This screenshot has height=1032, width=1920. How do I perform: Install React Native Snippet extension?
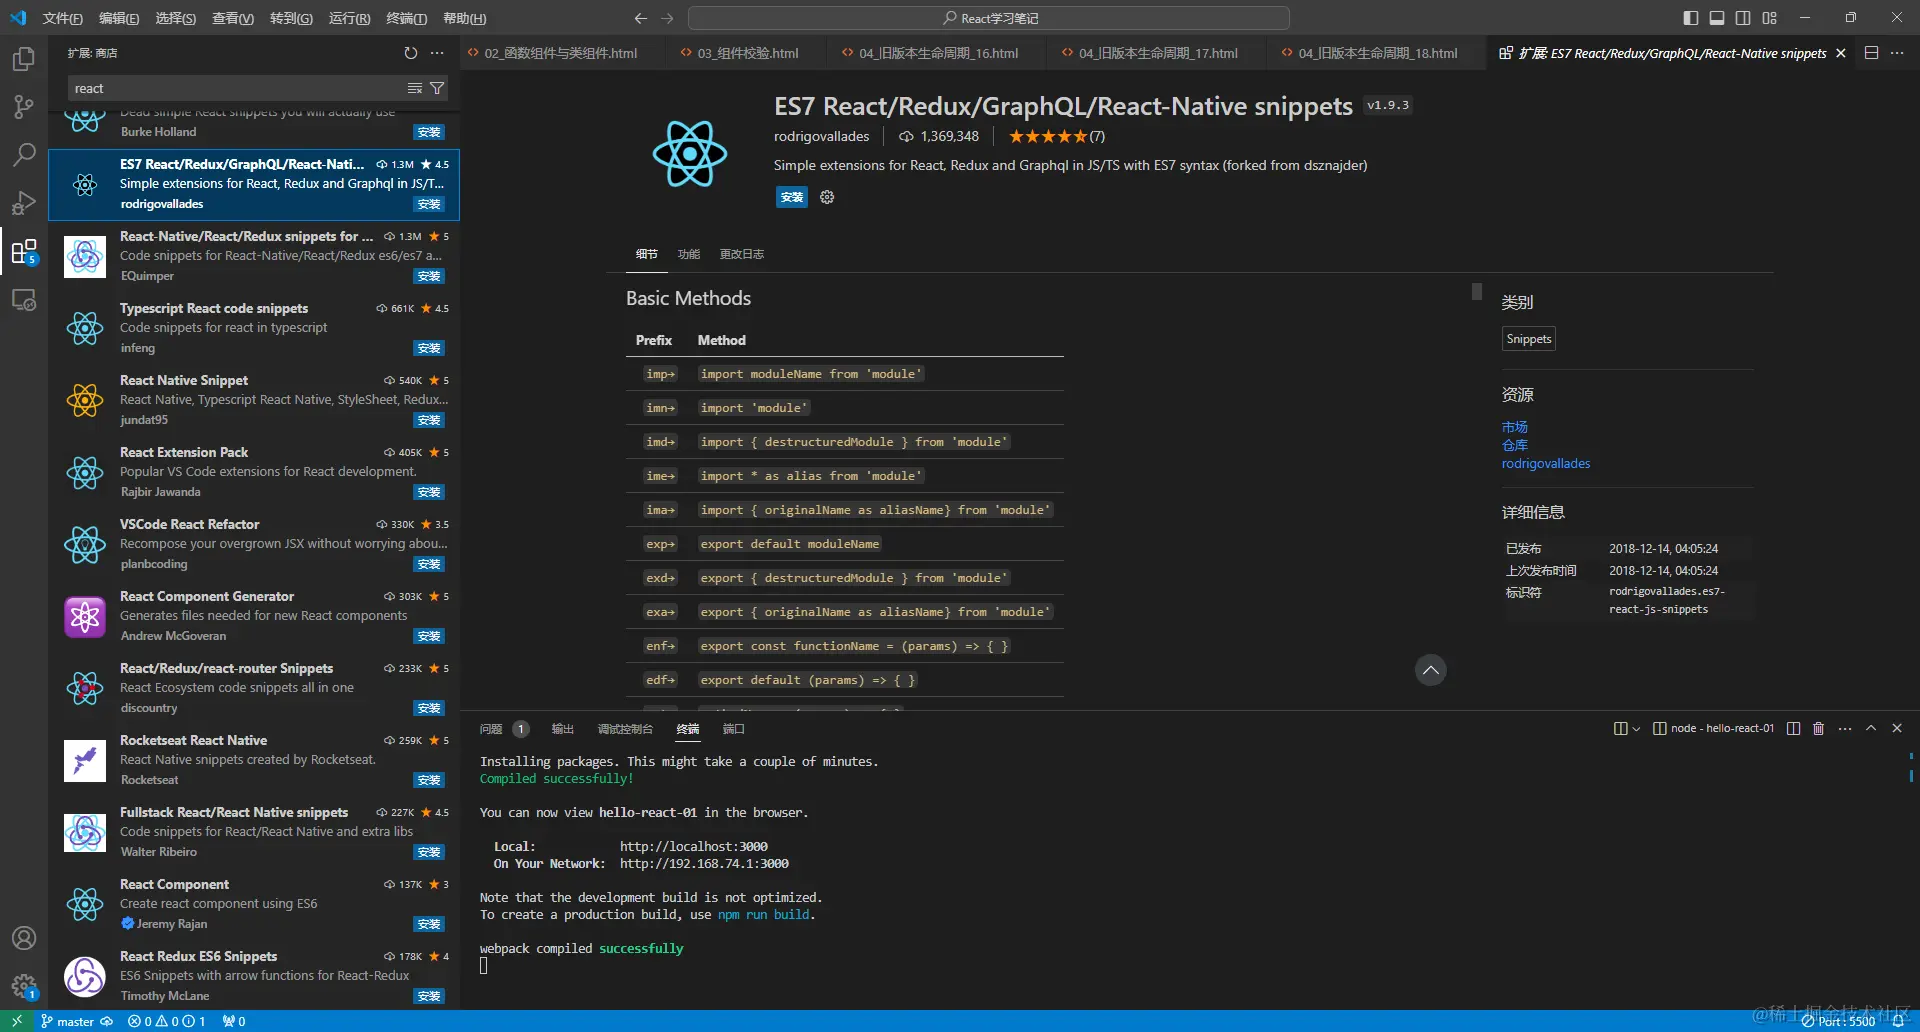coord(429,420)
